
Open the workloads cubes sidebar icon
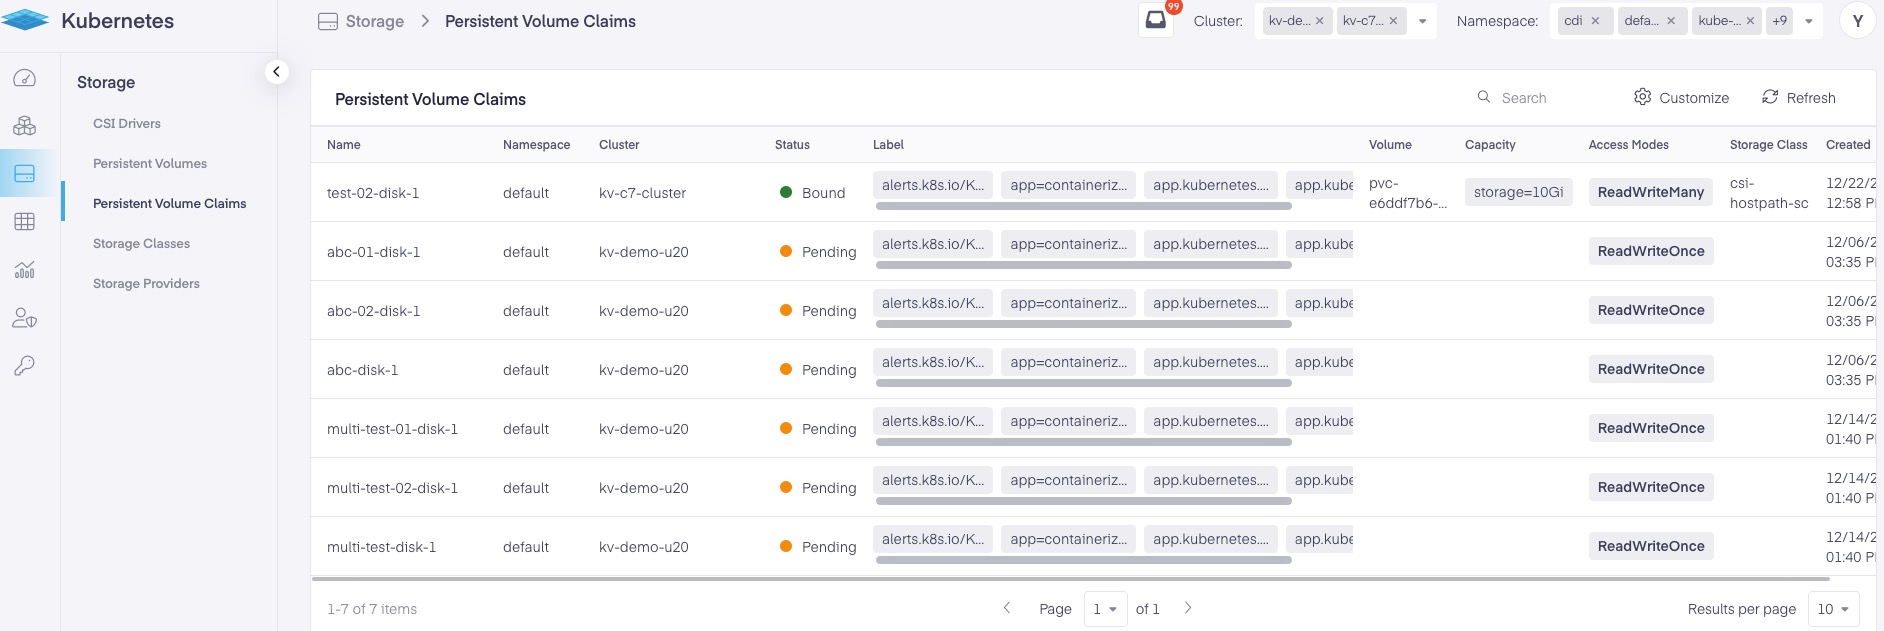click(x=25, y=126)
